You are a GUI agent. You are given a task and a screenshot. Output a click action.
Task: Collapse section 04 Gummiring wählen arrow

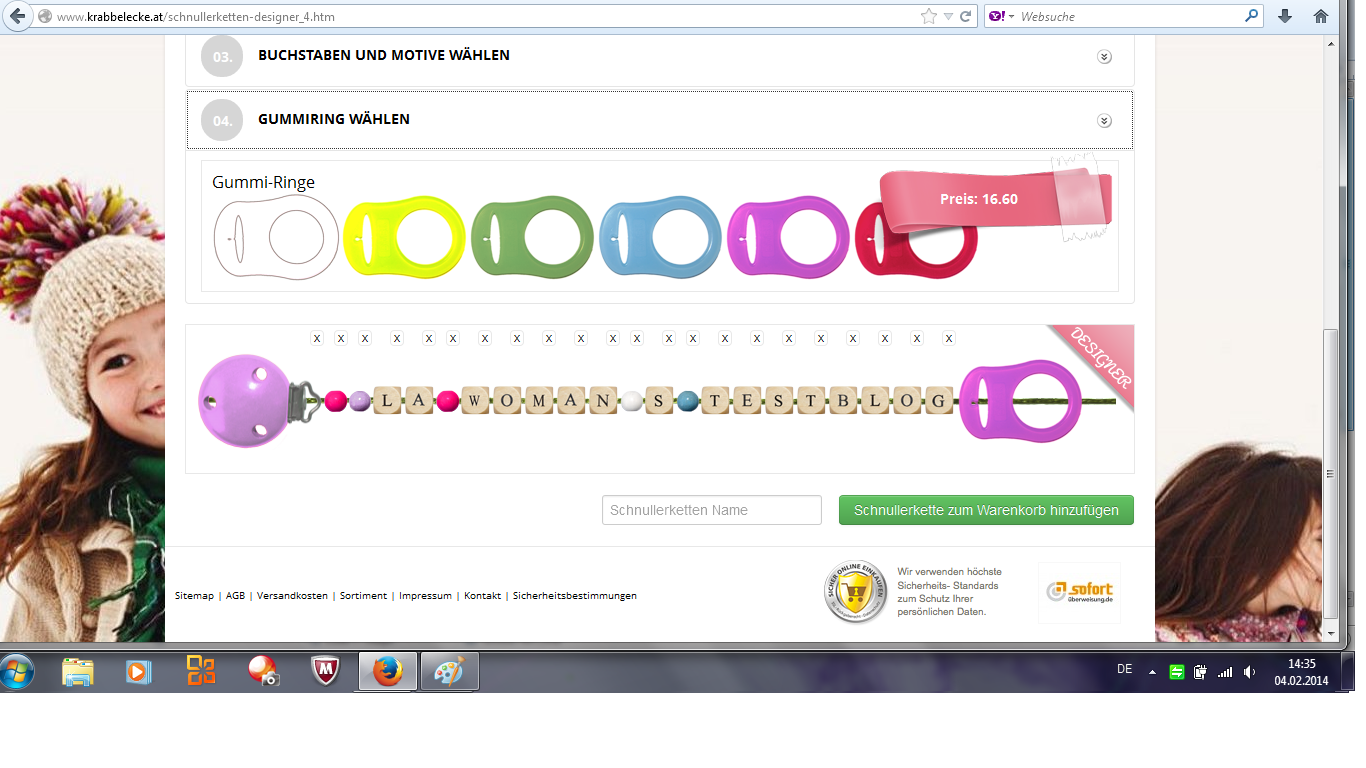pos(1104,121)
